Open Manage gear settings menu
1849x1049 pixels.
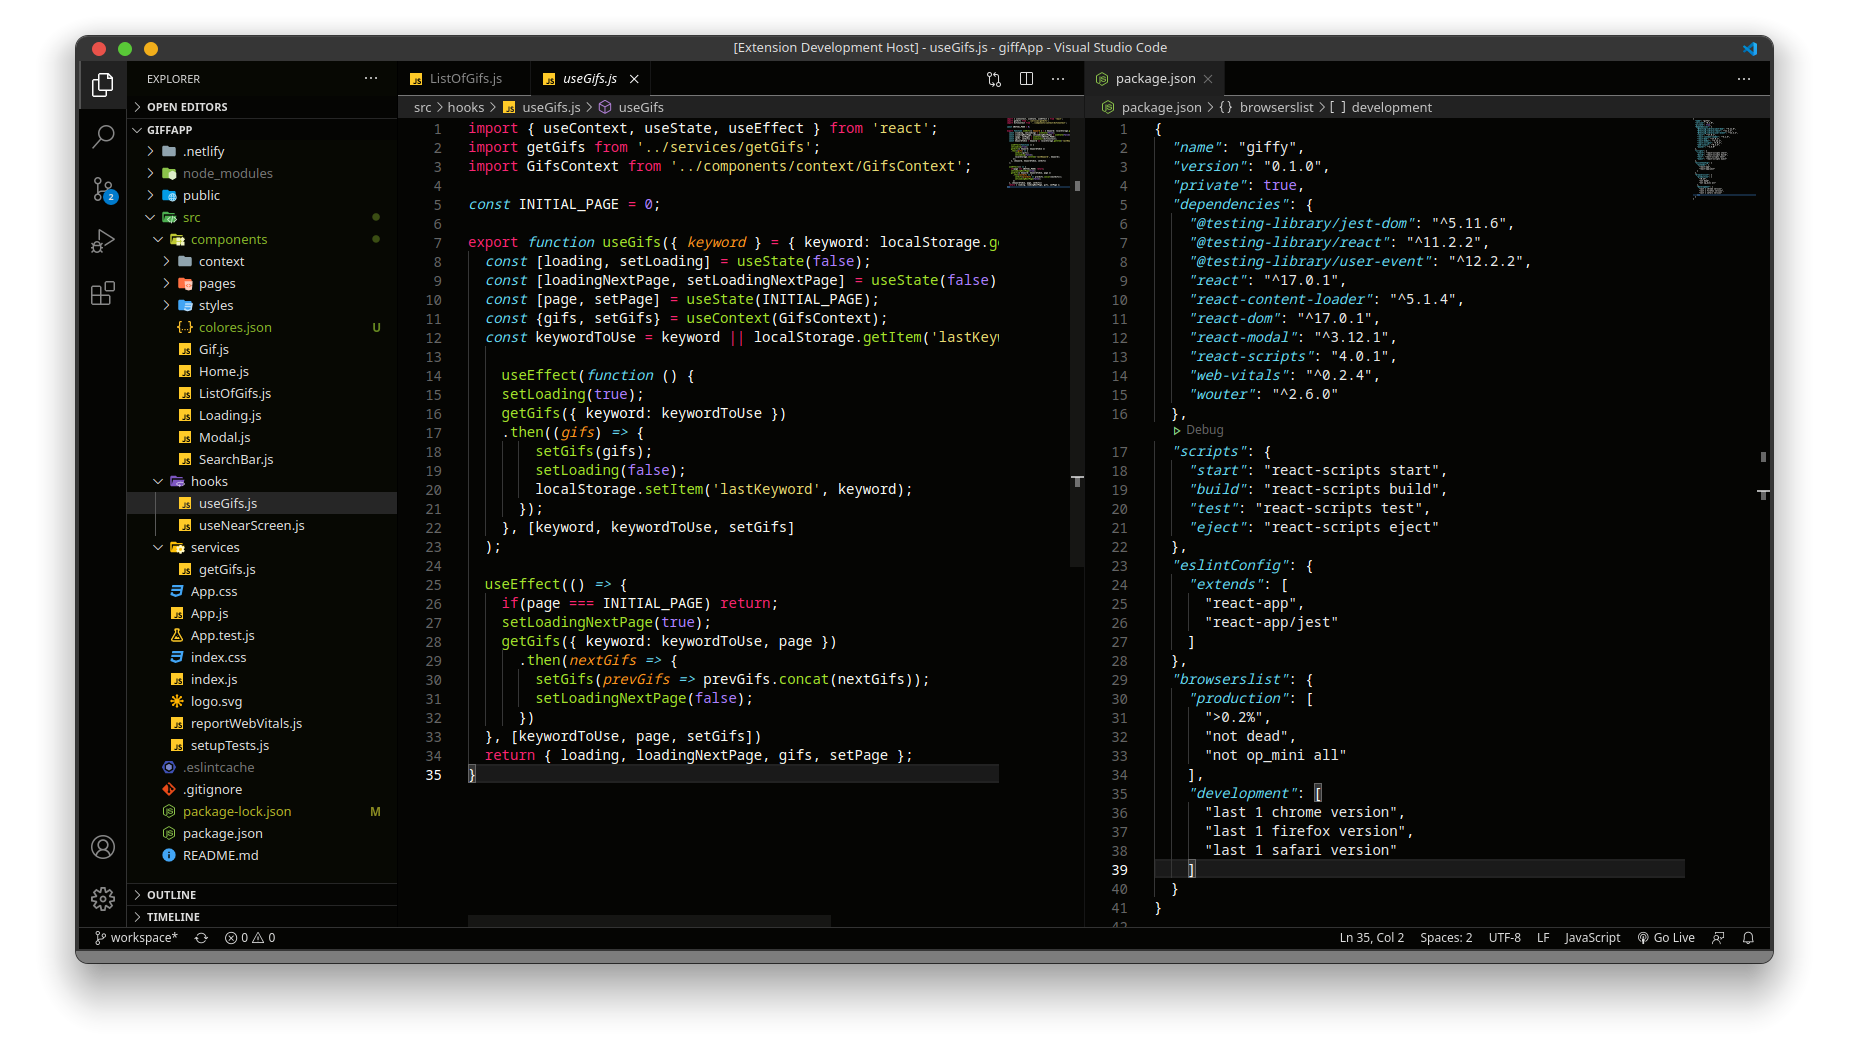pos(103,899)
